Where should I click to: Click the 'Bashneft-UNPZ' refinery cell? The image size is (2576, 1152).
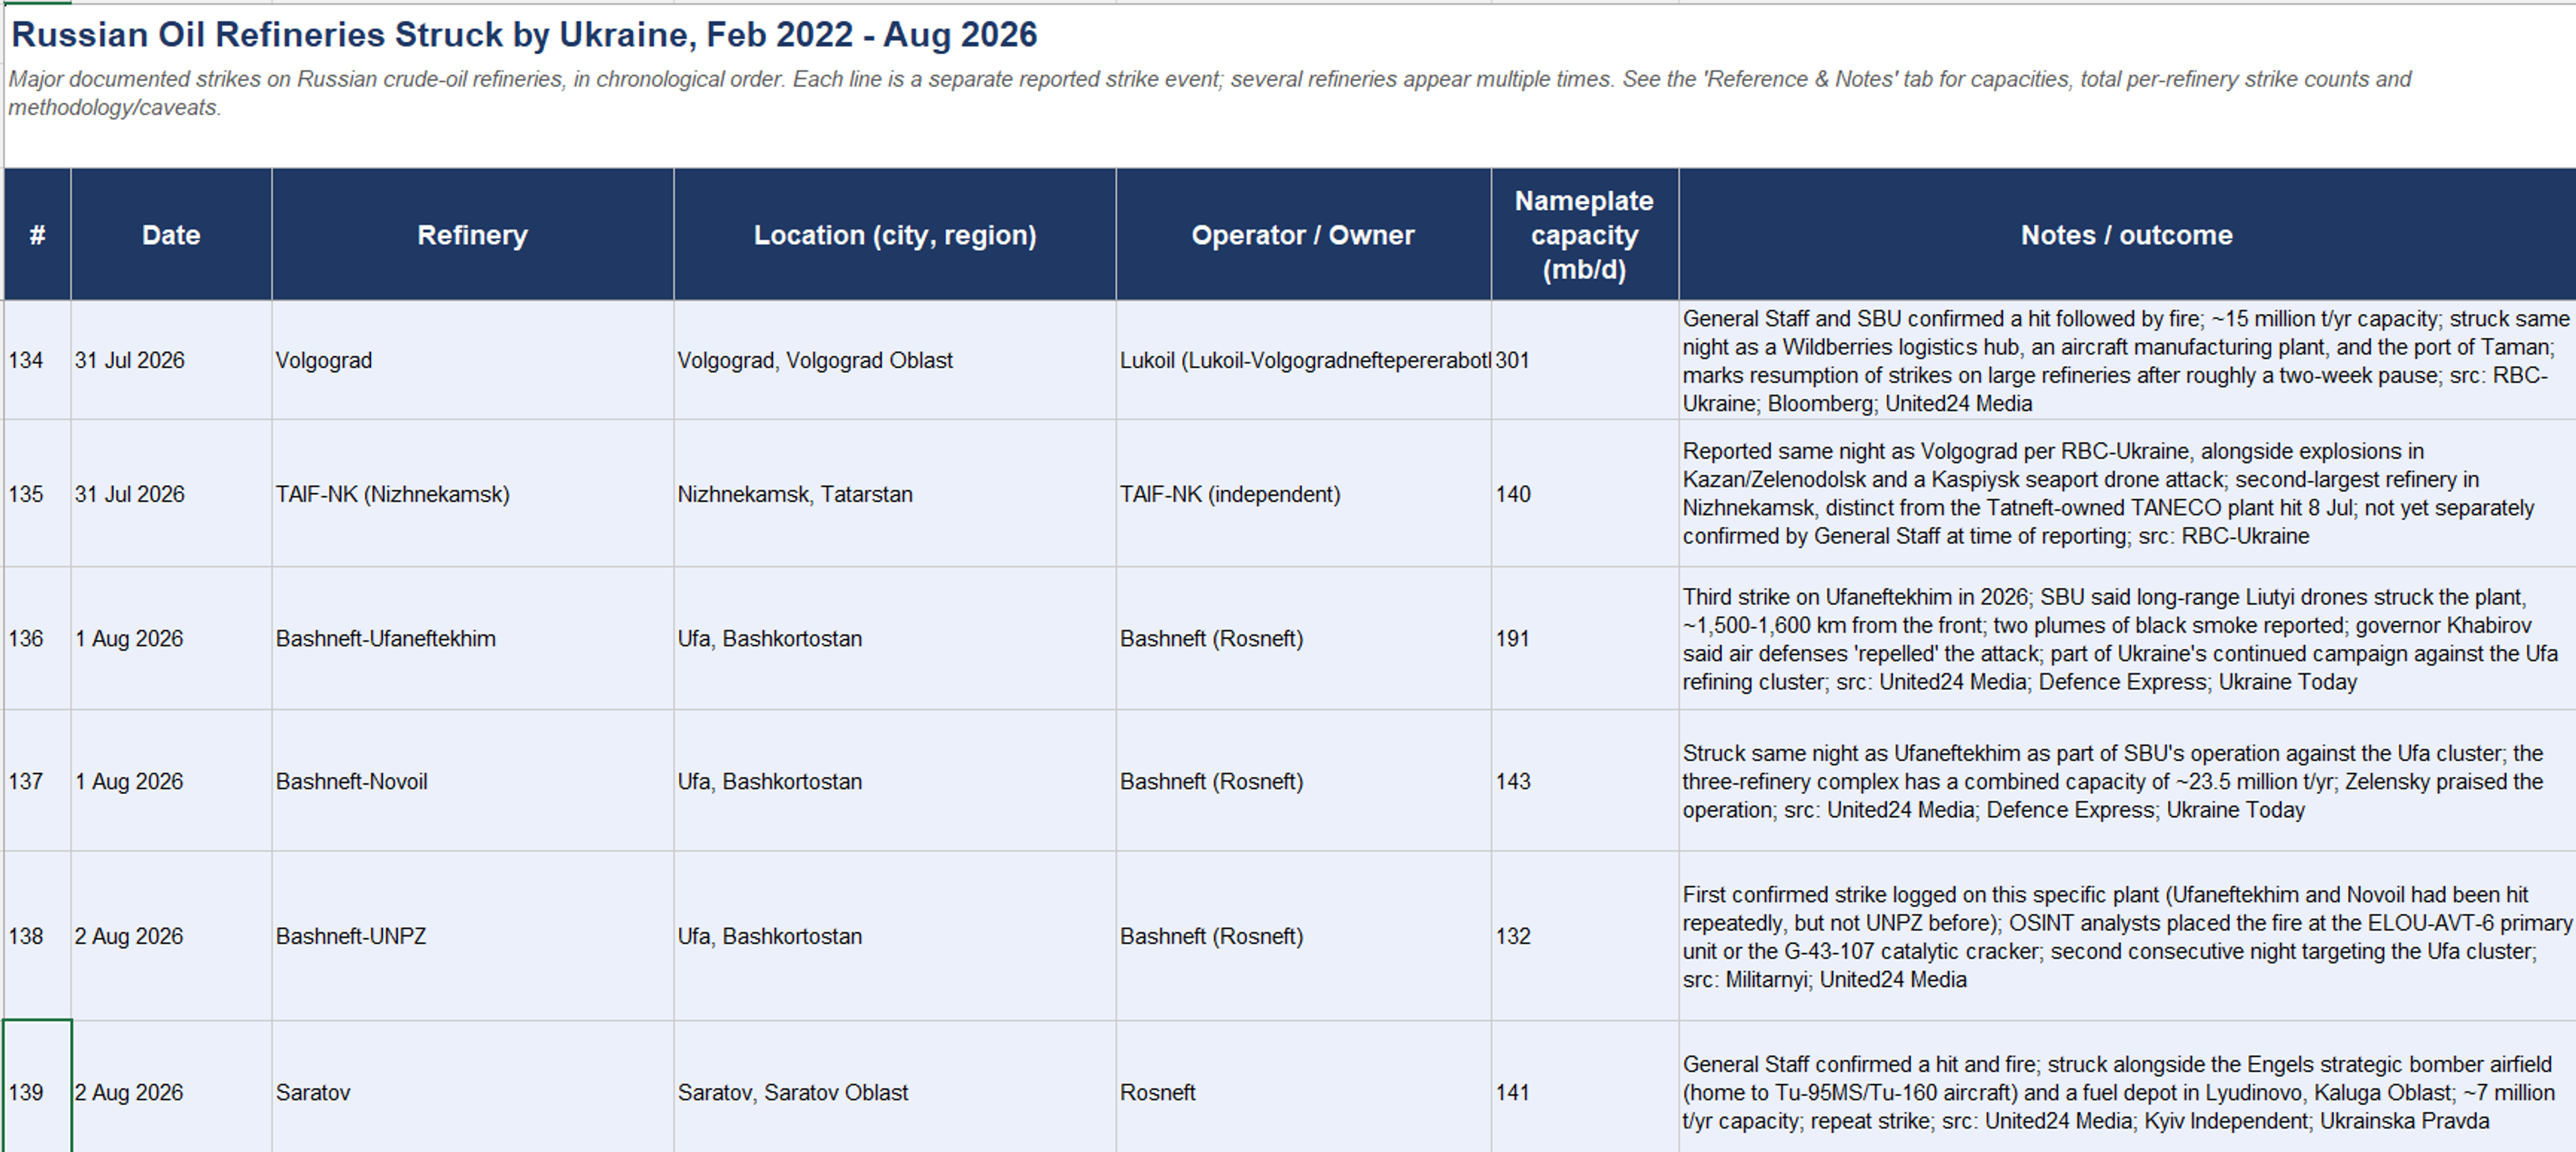[x=472, y=936]
